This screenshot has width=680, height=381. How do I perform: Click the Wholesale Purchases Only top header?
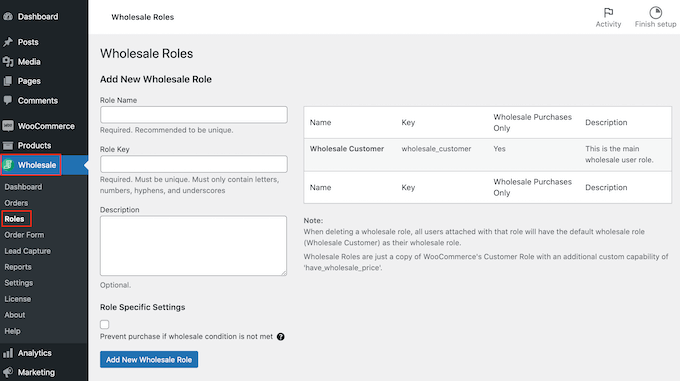coord(533,123)
